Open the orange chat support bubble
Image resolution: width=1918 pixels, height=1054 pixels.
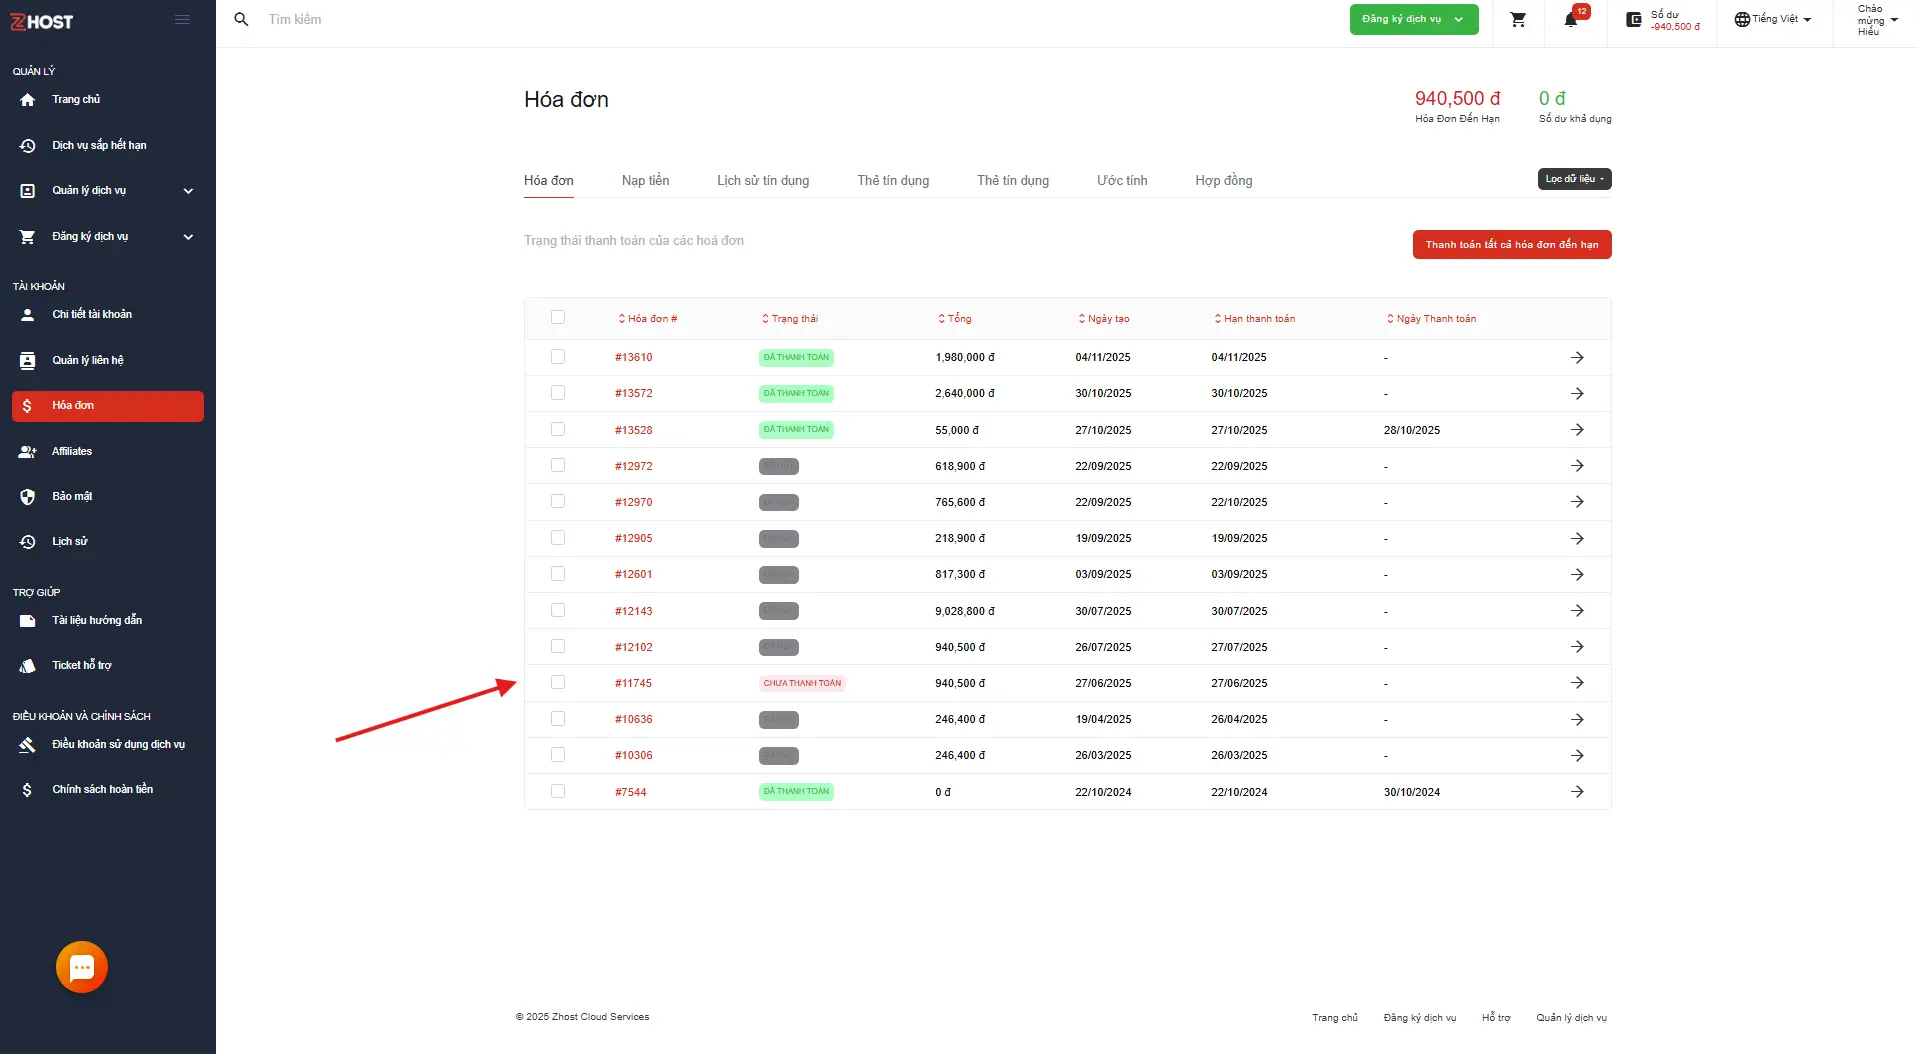click(x=82, y=967)
